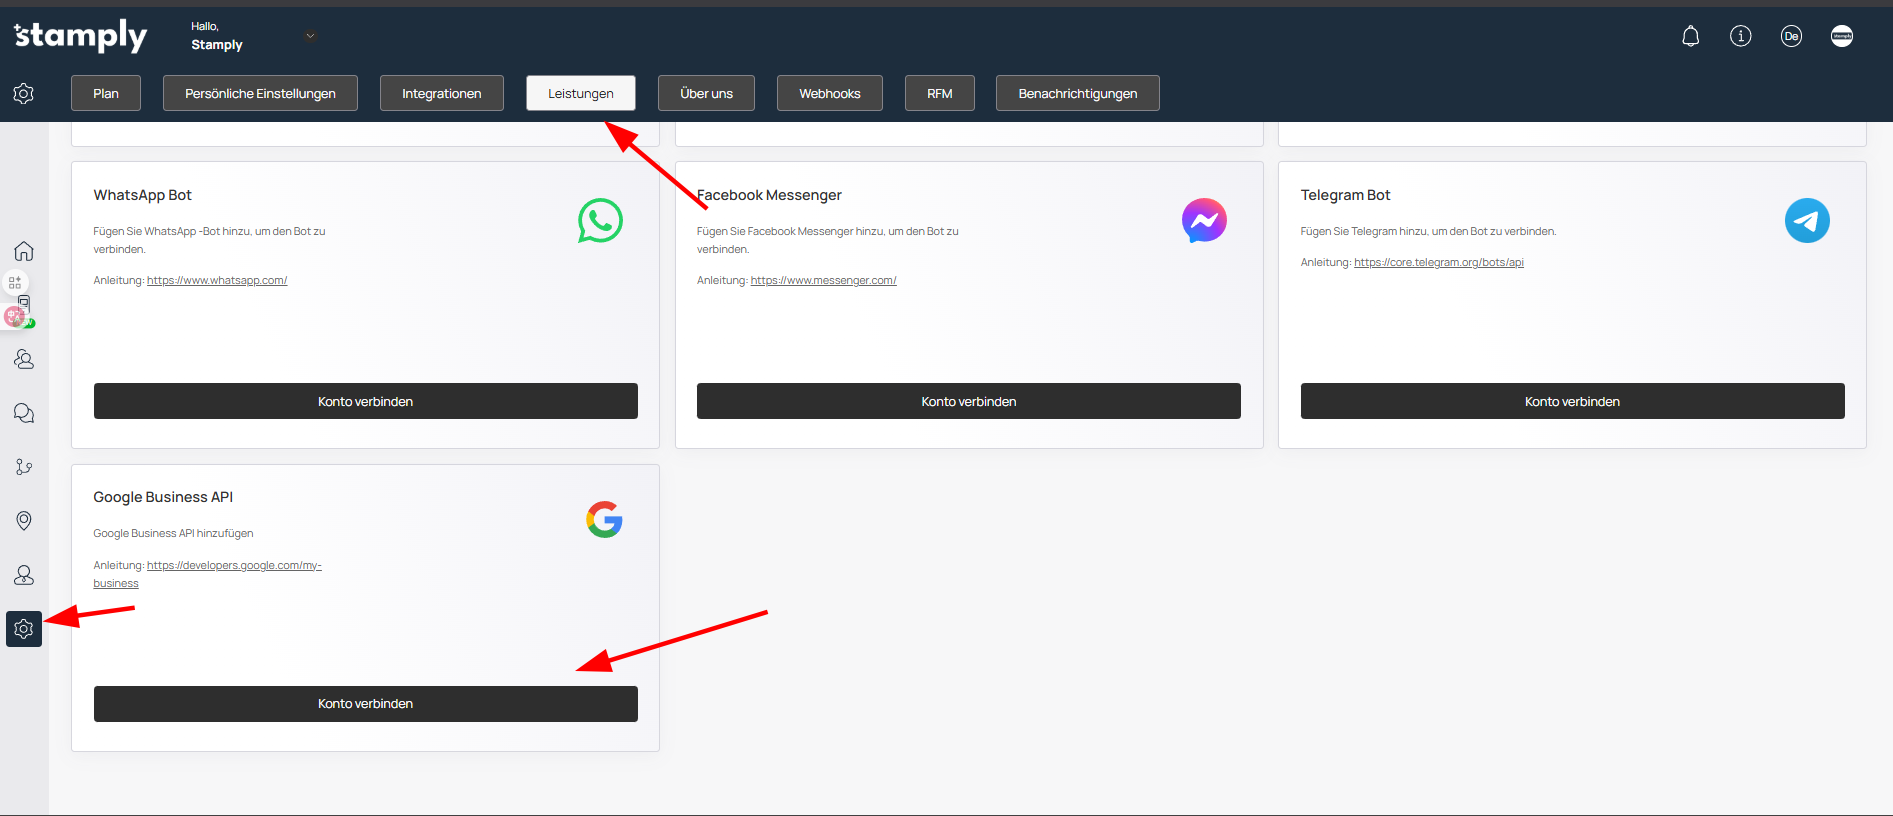Screen dimensions: 1893x816
Task: Open the chat bubbles sidebar icon
Action: pos(24,413)
